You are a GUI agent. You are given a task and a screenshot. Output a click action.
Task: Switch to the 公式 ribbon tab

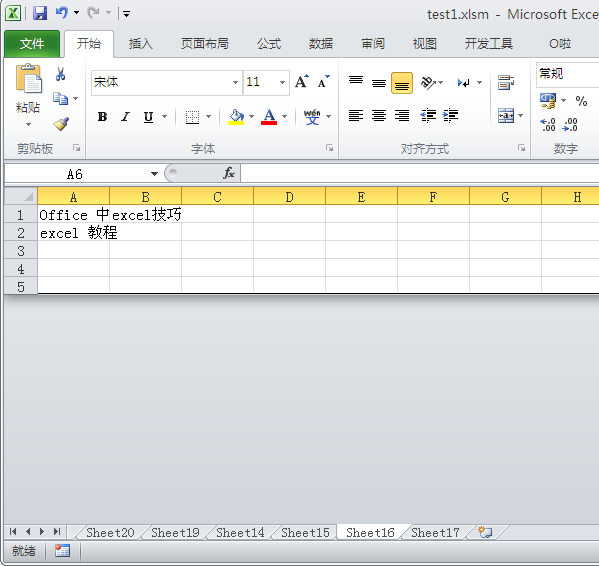point(269,44)
